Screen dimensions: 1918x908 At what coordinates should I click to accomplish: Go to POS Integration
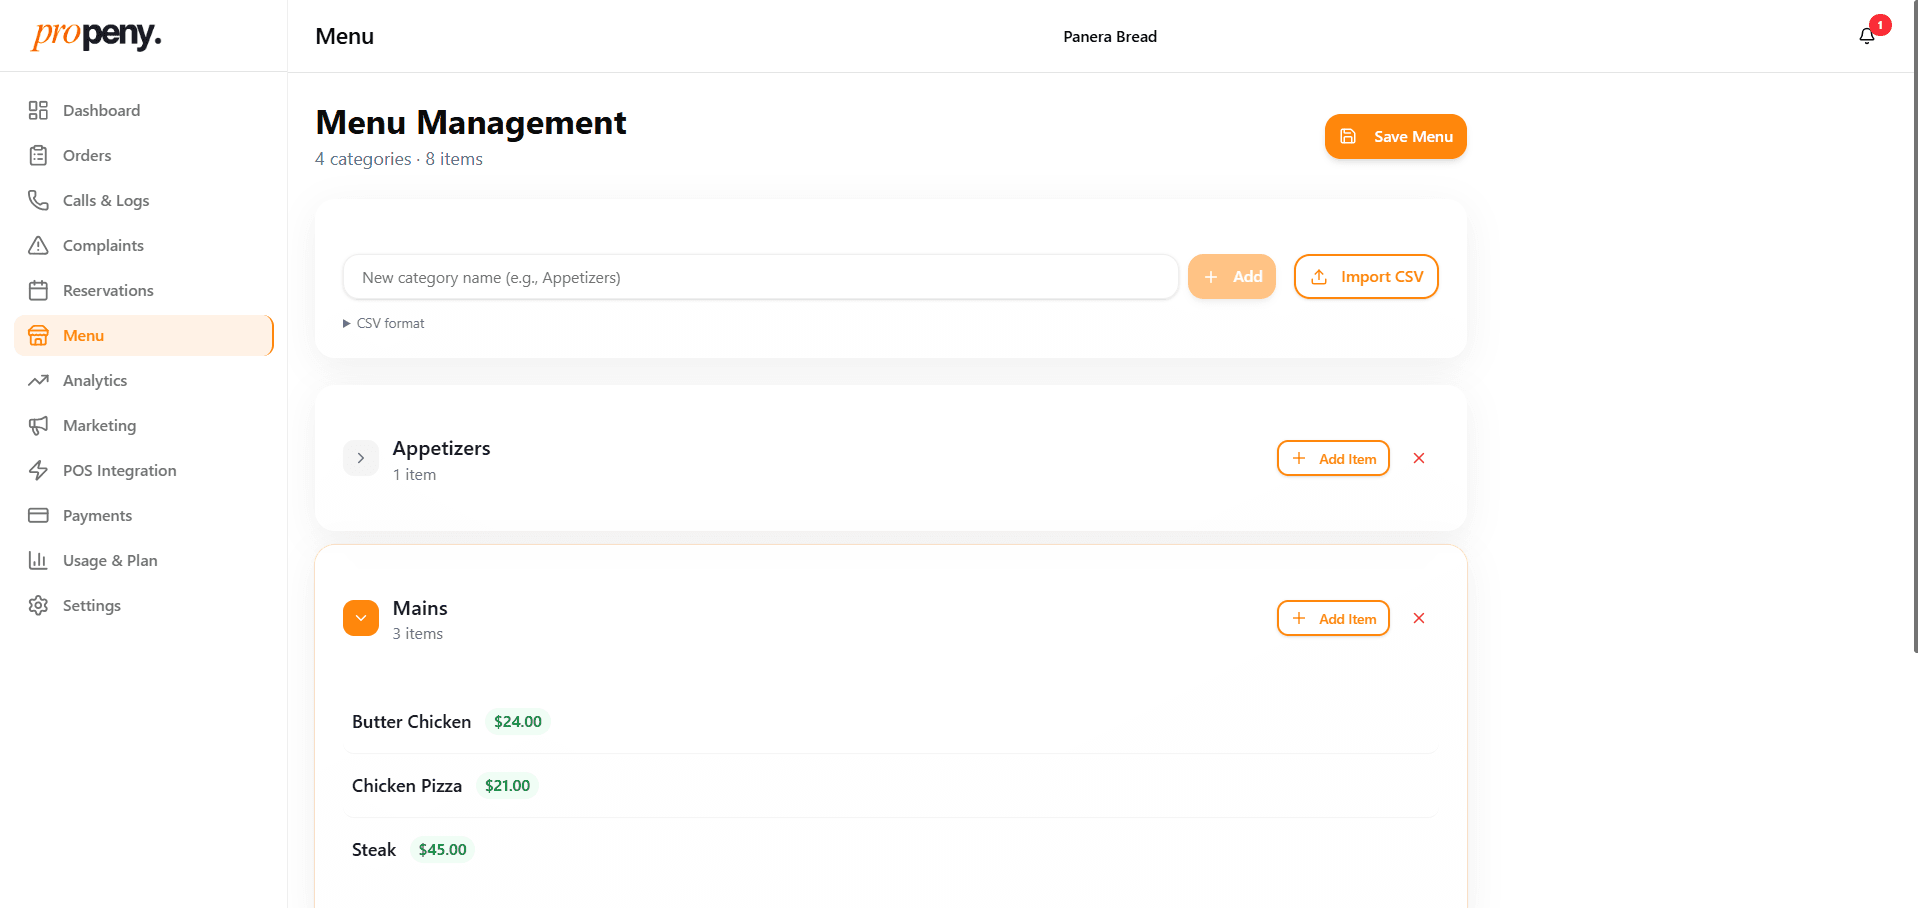(x=143, y=470)
